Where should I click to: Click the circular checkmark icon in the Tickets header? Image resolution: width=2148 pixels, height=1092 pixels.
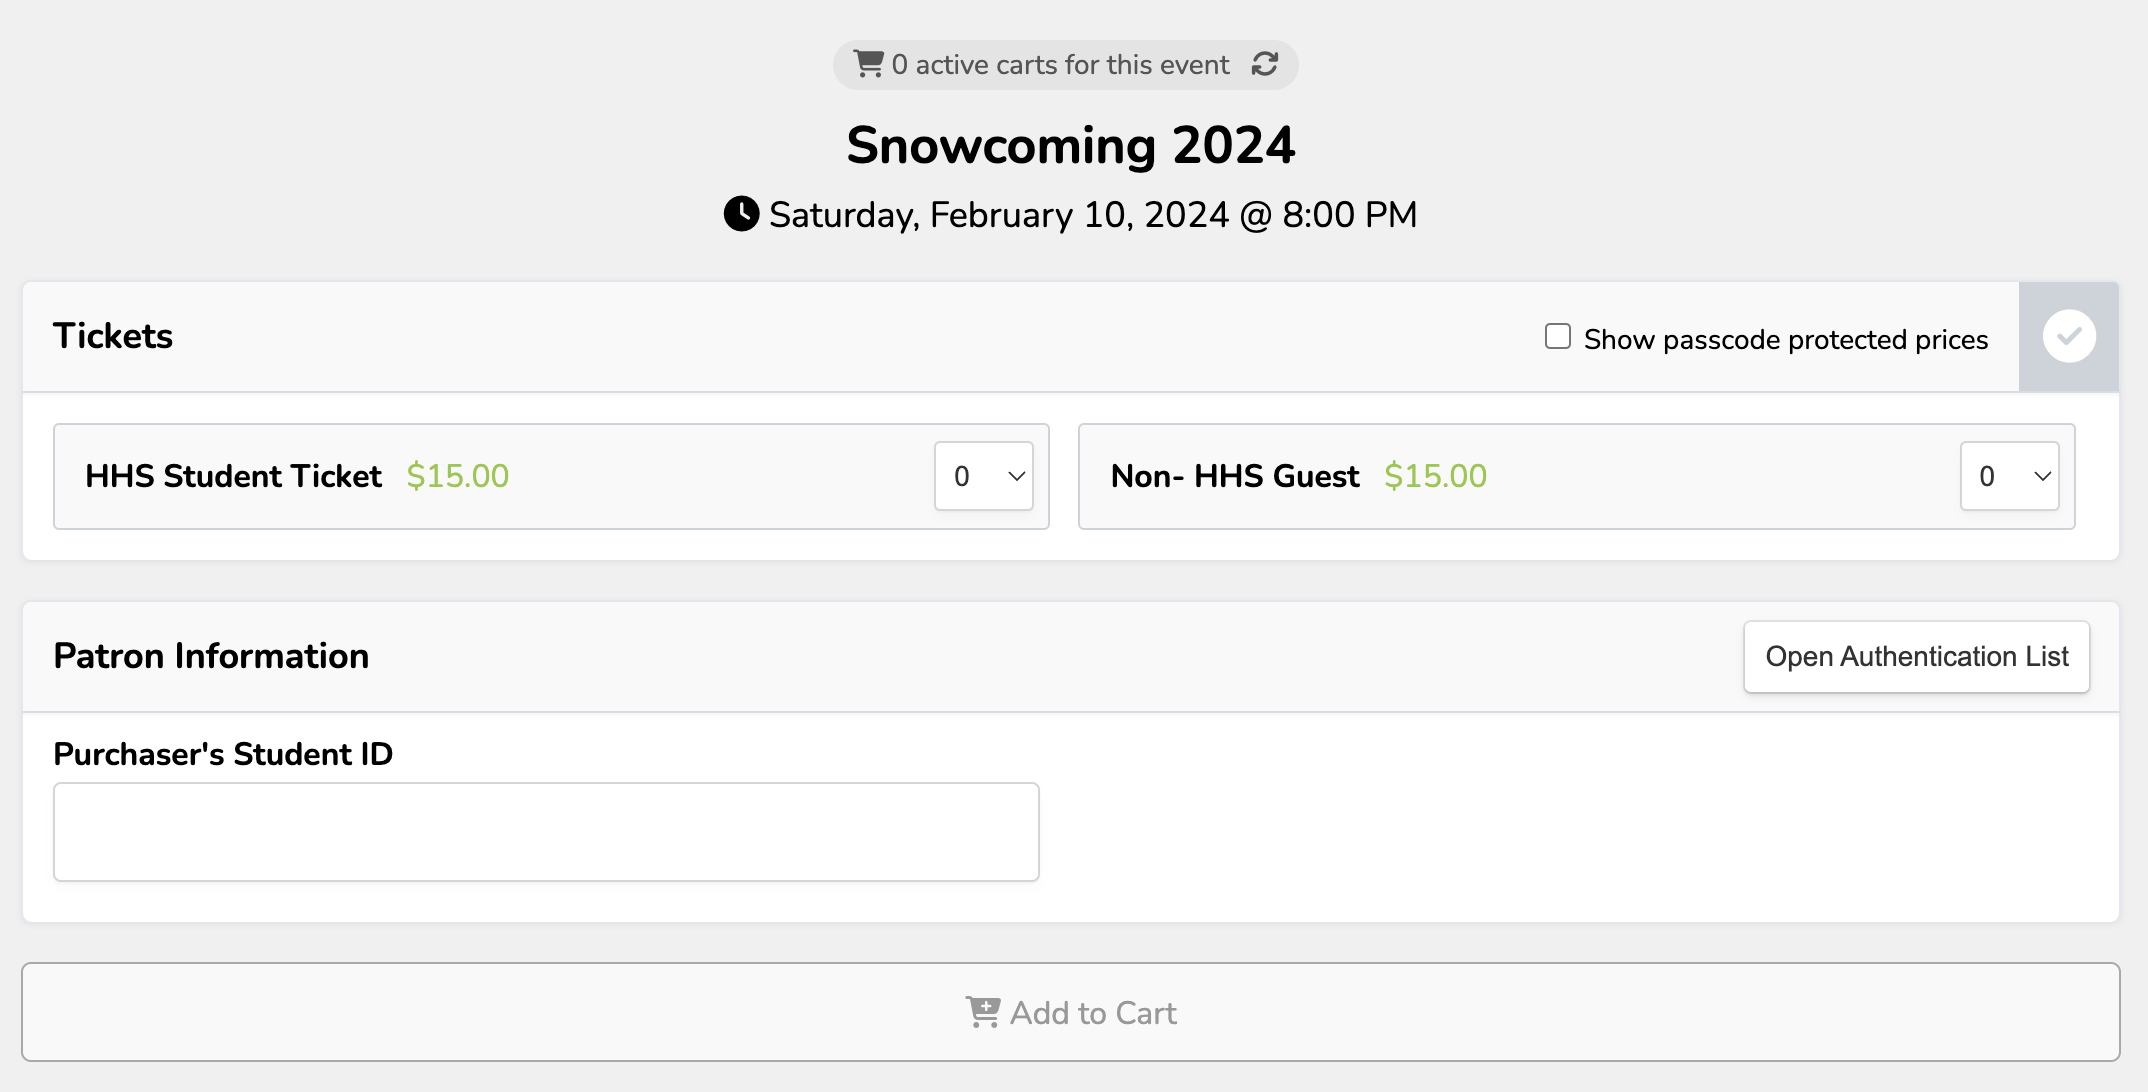tap(2069, 336)
